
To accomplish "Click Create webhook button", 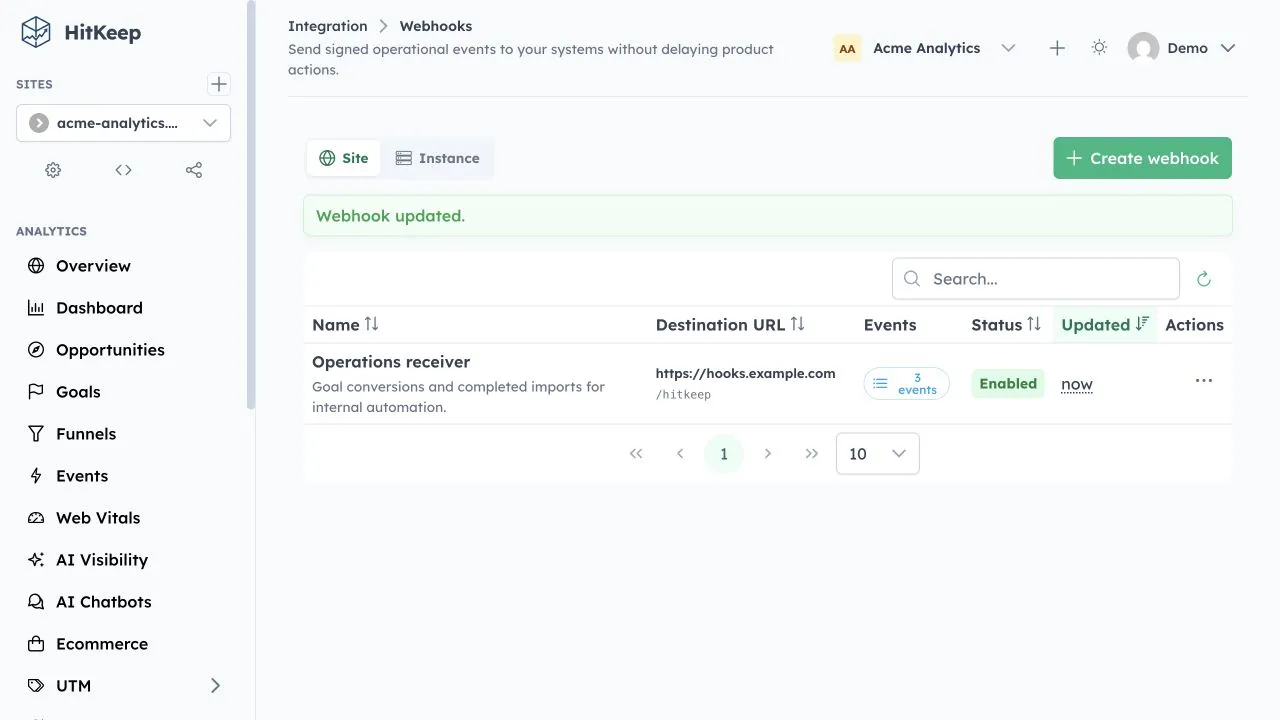I will click(1142, 158).
